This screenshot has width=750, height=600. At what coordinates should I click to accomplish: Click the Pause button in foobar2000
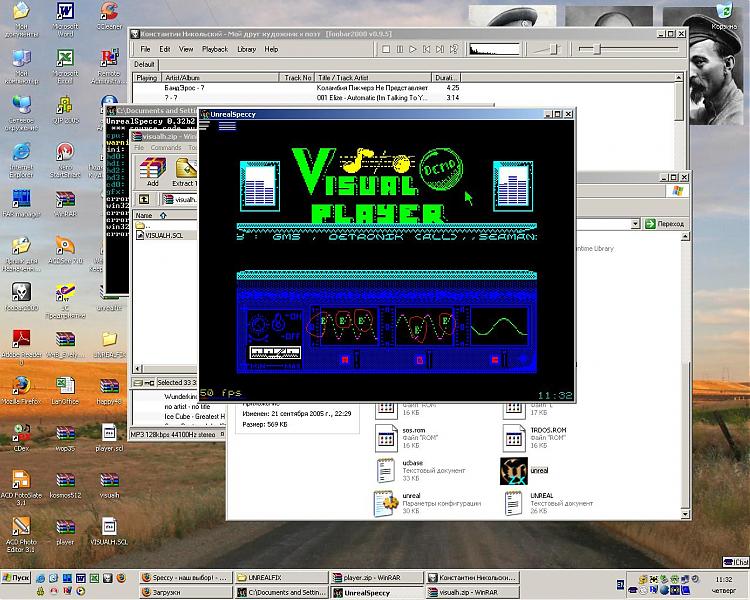click(x=399, y=49)
